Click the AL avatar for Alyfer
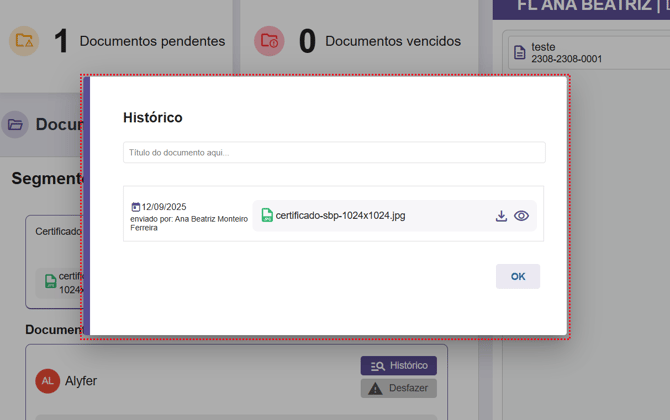The width and height of the screenshot is (670, 420). [47, 381]
